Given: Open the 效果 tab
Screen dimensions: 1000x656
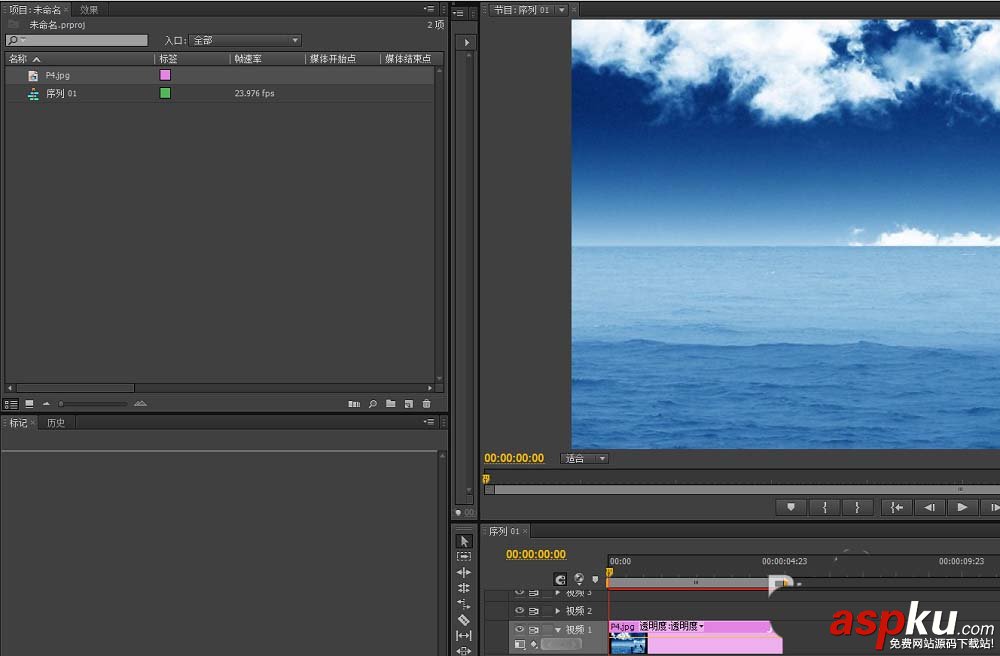Looking at the screenshot, I should (89, 10).
